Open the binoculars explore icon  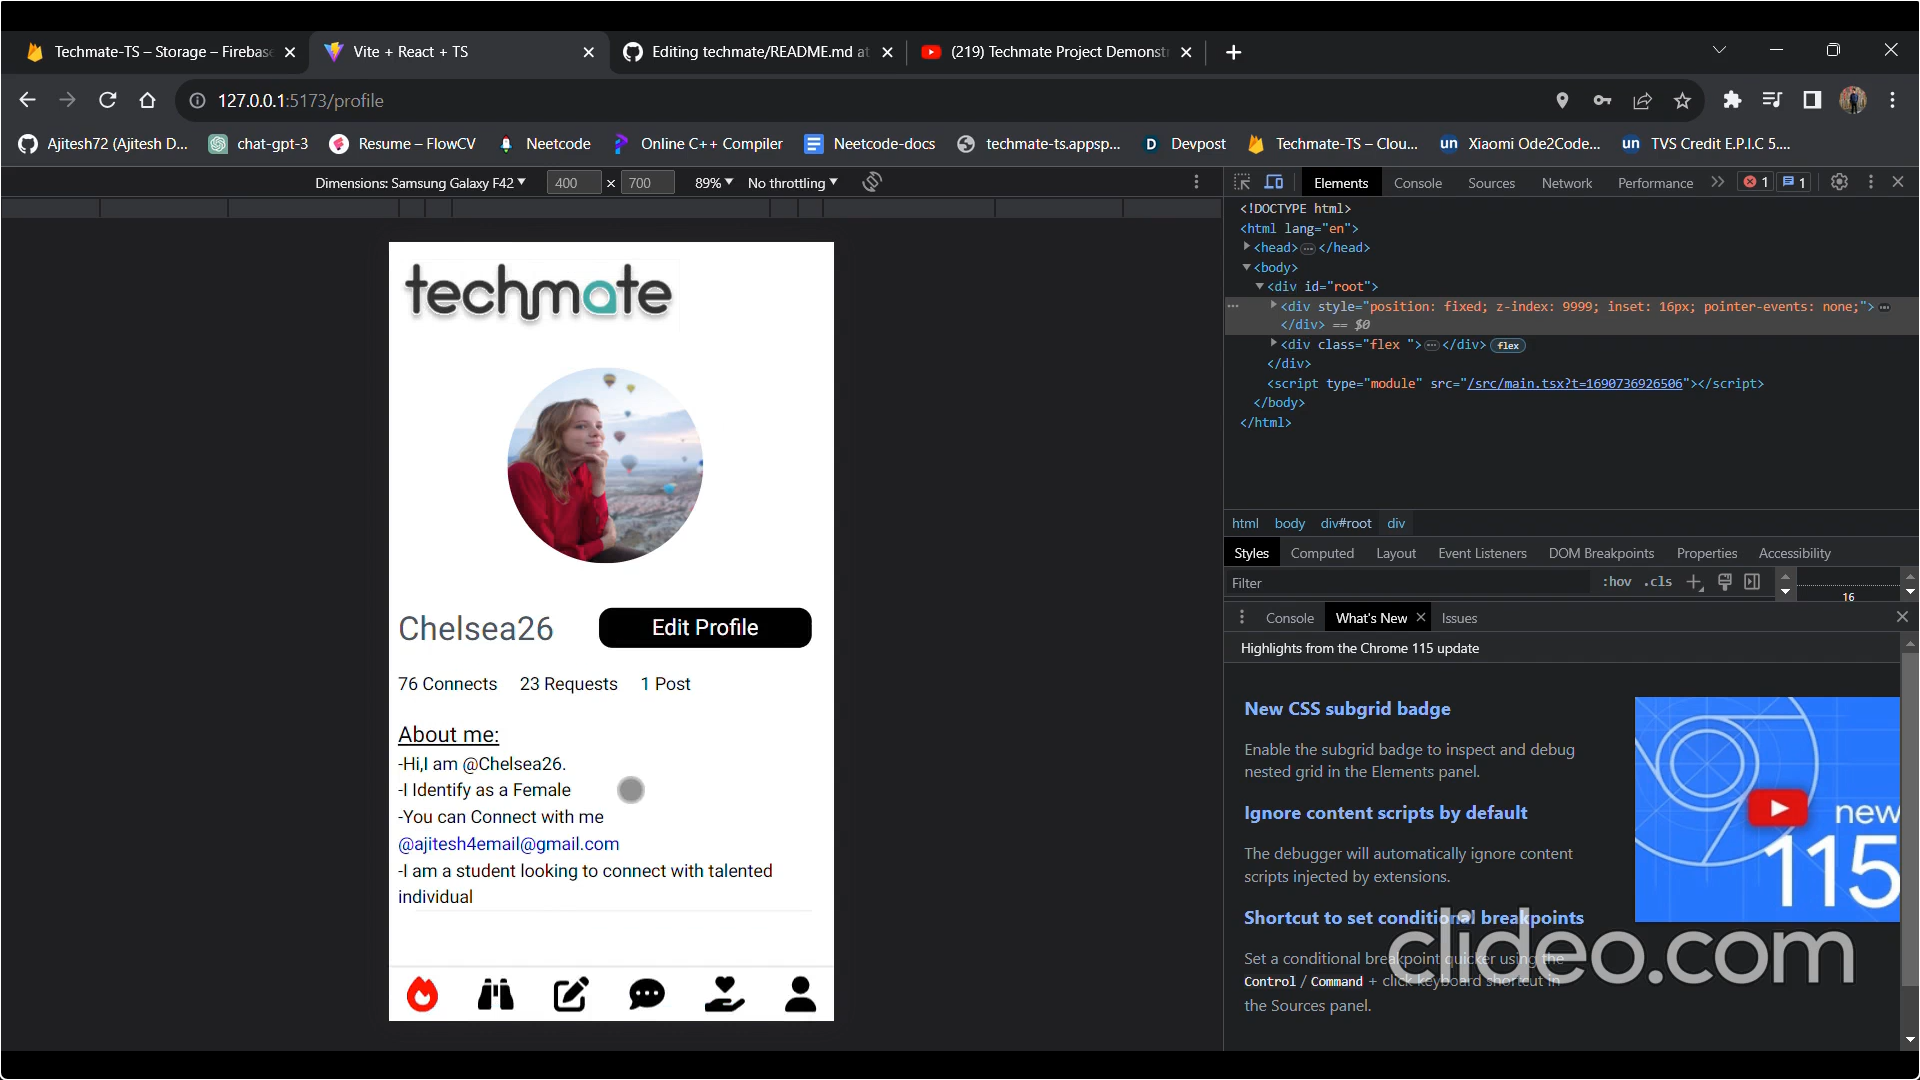coord(496,994)
